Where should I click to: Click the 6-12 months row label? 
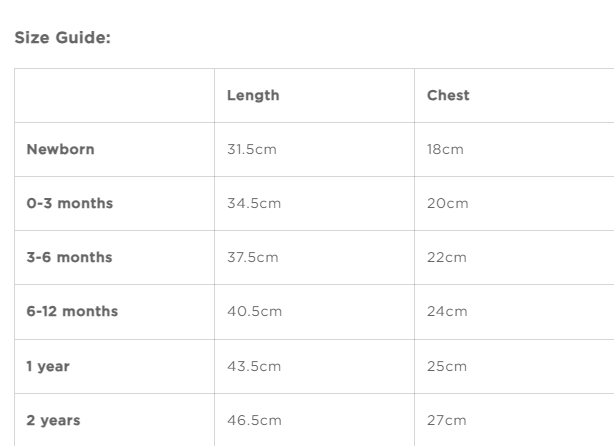[x=72, y=312]
